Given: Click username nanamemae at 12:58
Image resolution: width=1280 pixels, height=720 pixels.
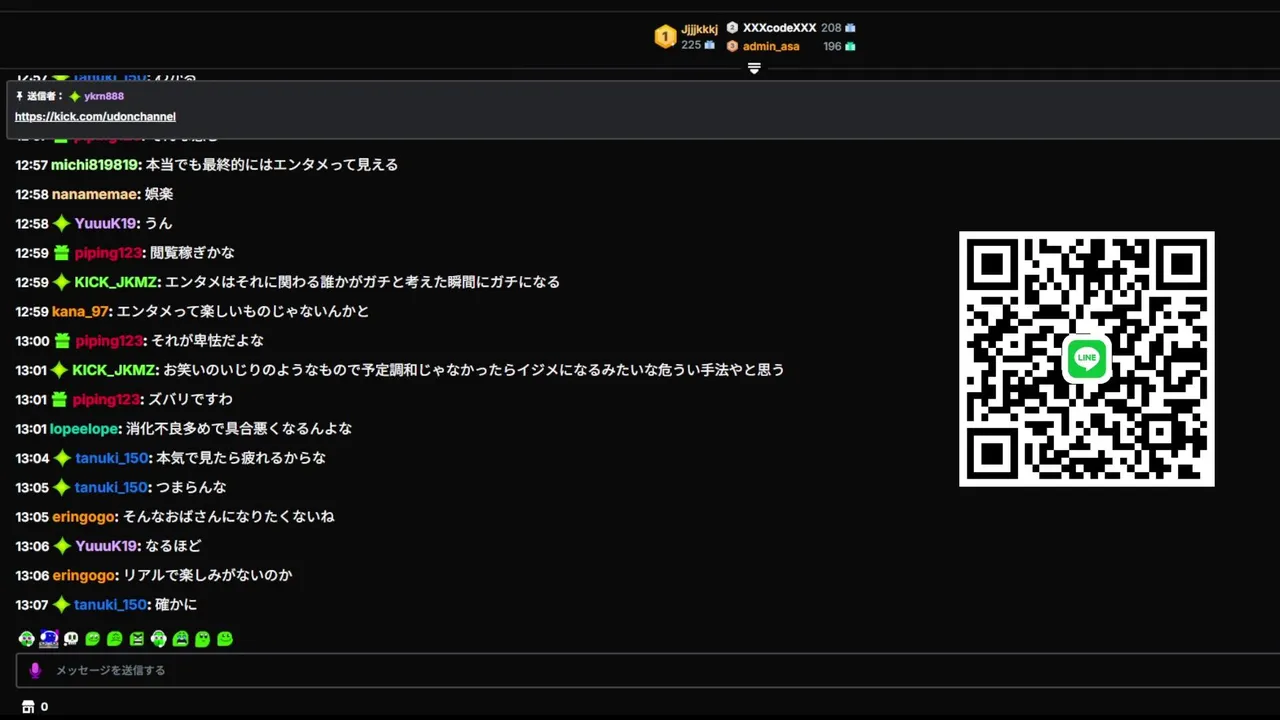Looking at the screenshot, I should pyautogui.click(x=96, y=194).
